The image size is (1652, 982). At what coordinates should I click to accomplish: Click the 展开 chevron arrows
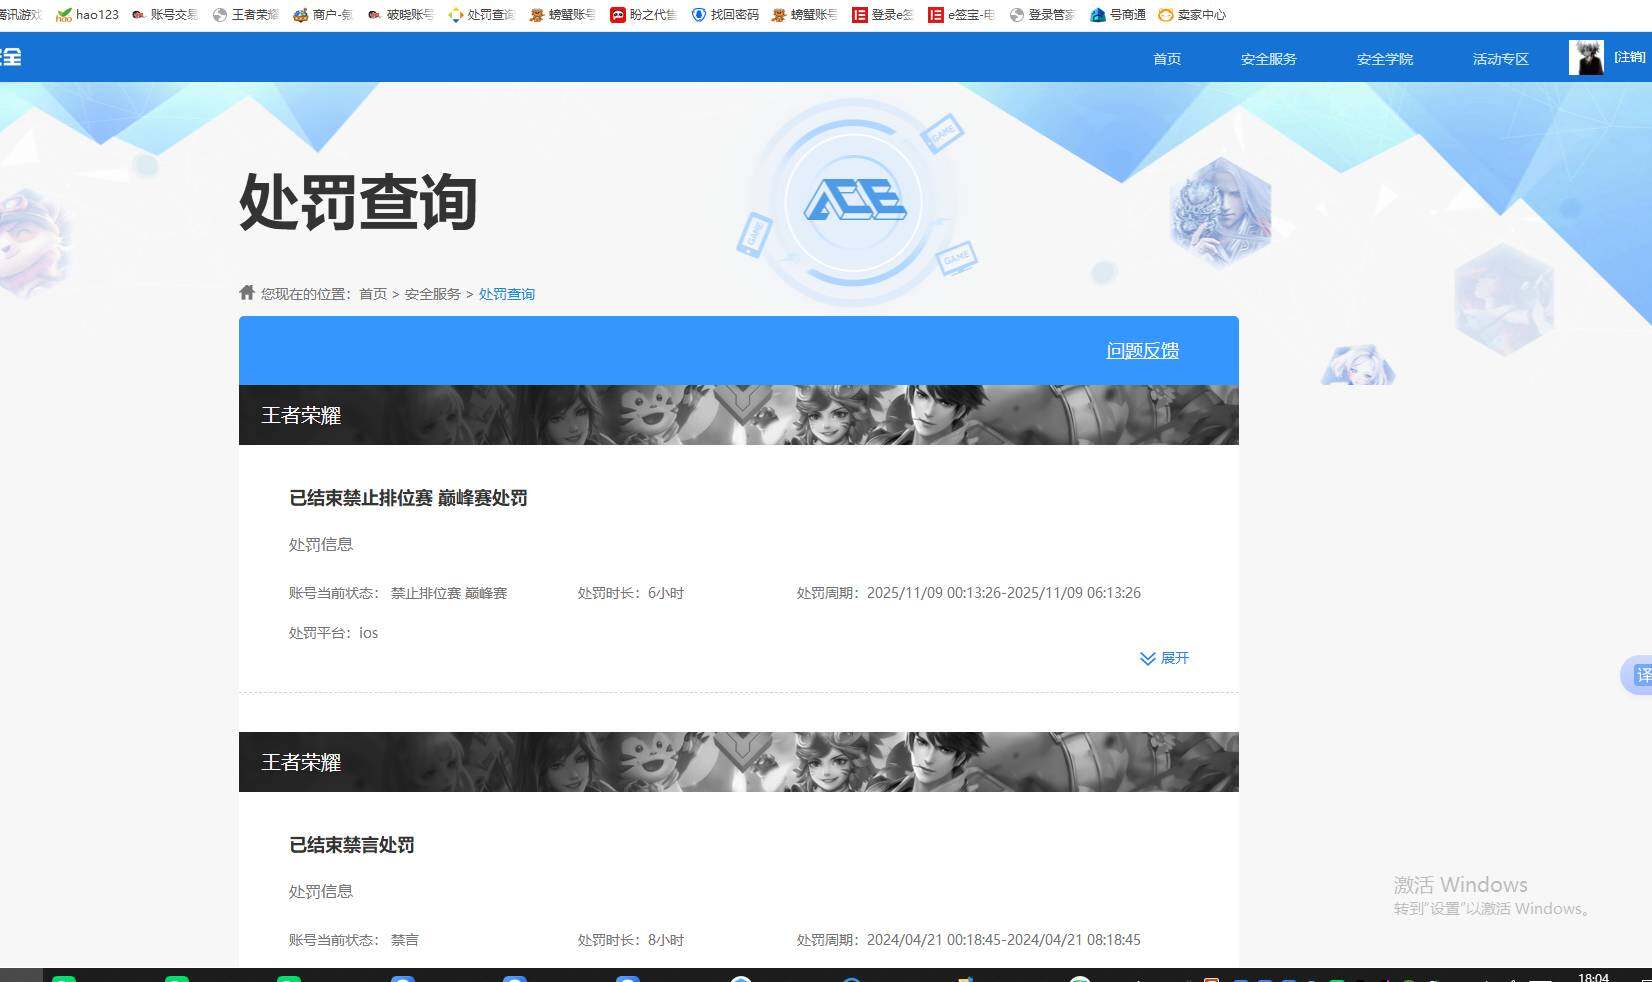[1146, 658]
